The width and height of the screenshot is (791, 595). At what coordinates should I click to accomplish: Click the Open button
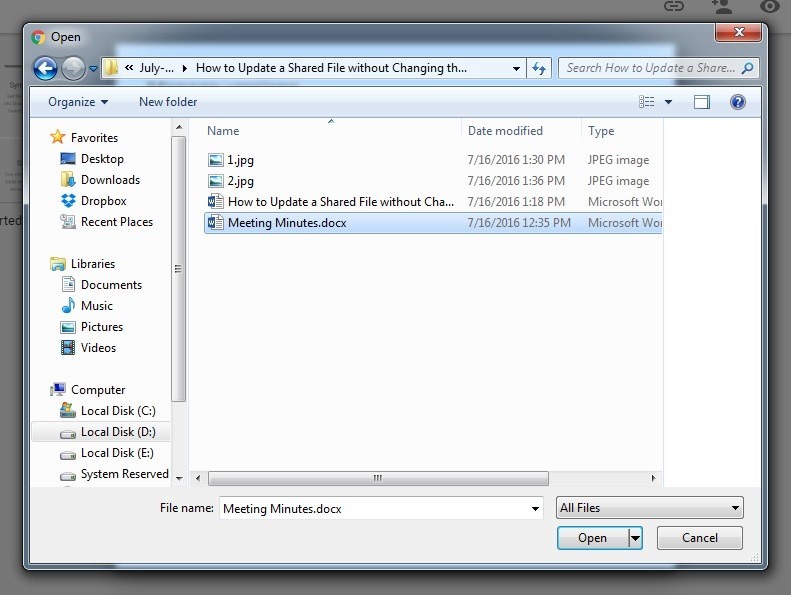[x=593, y=538]
